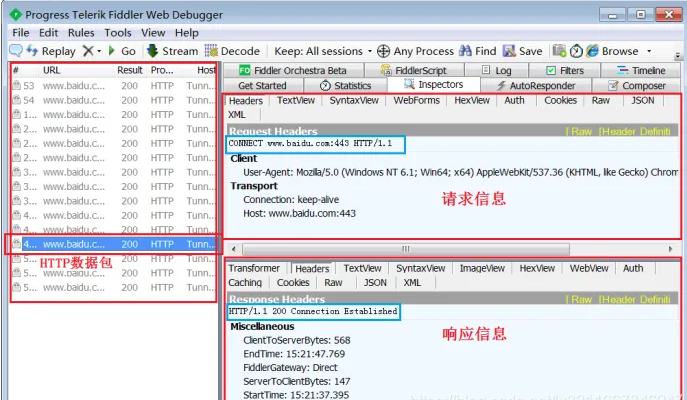Select session row number 54
The height and width of the screenshot is (400, 687).
pyautogui.click(x=114, y=100)
